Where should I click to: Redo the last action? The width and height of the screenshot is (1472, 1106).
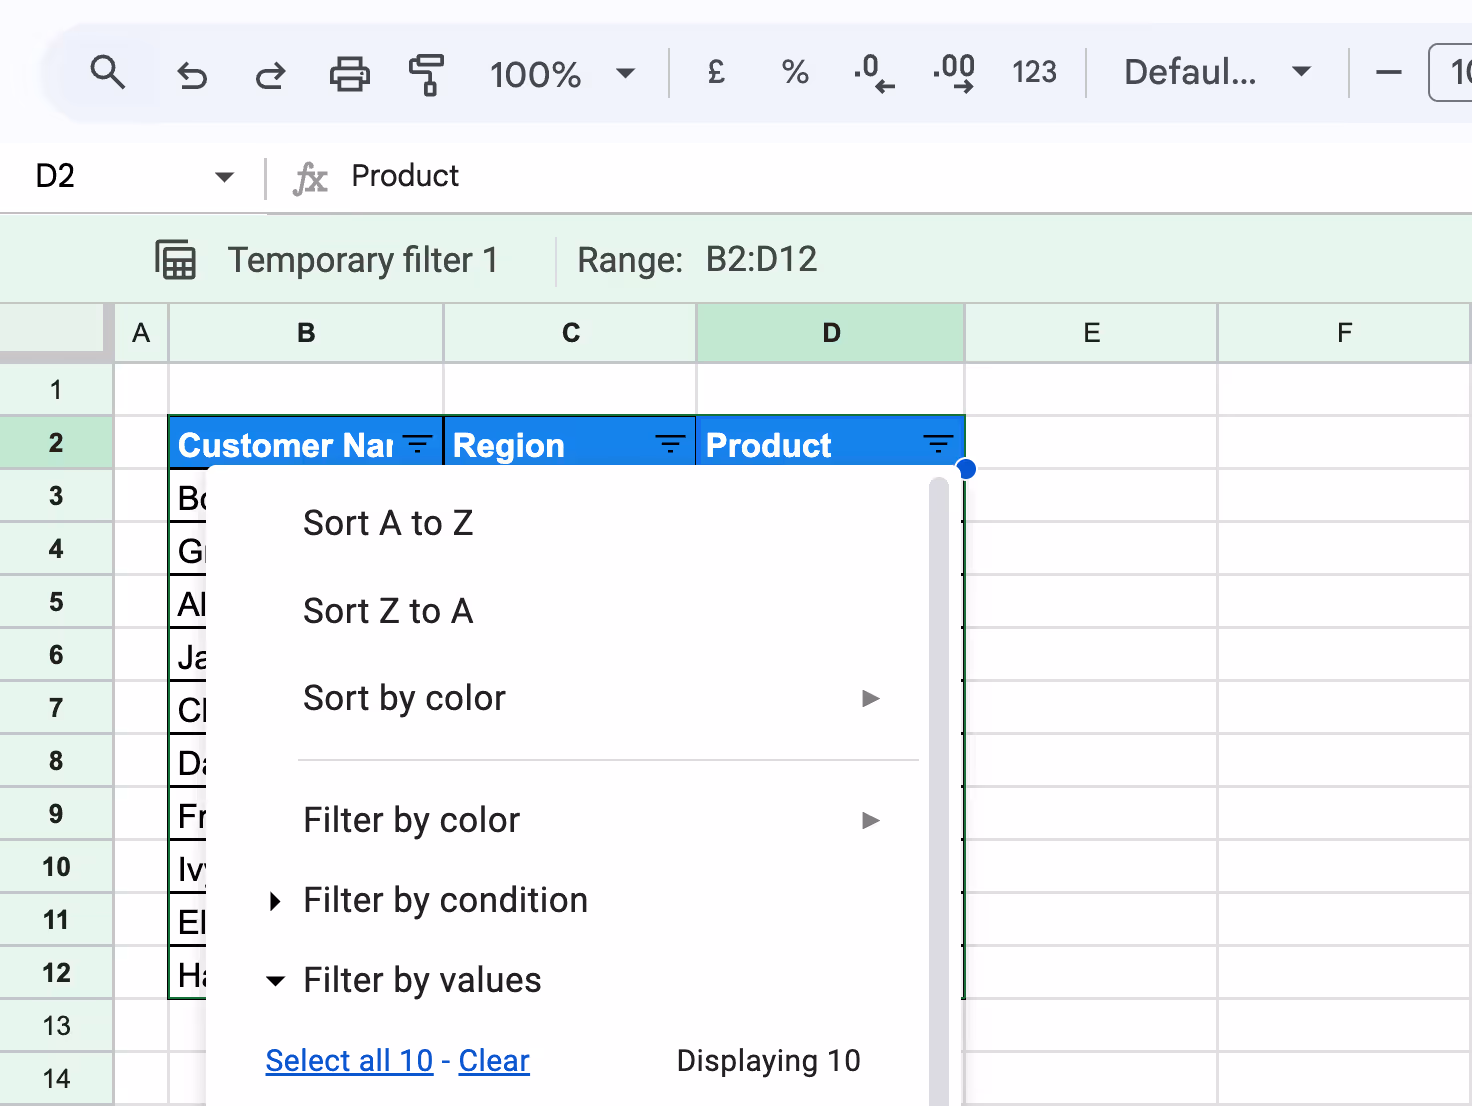click(x=269, y=74)
